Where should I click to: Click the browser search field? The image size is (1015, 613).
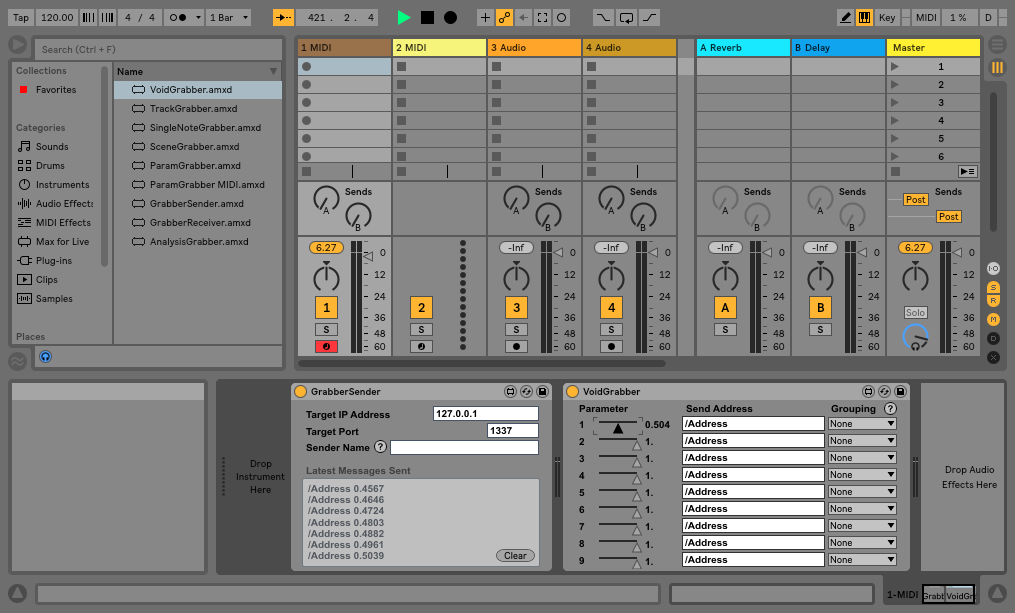tap(159, 49)
